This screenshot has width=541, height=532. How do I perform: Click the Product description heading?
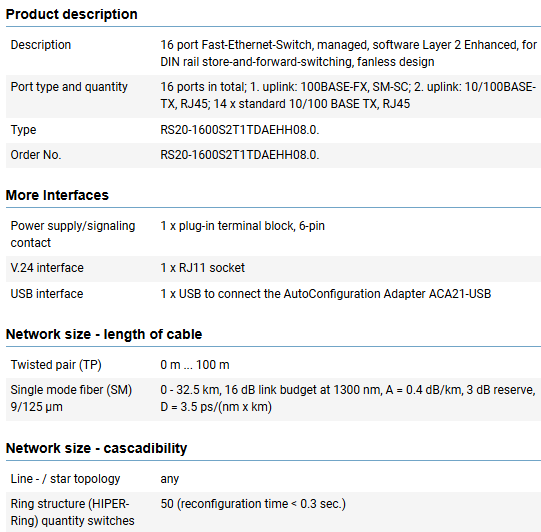tap(71, 14)
